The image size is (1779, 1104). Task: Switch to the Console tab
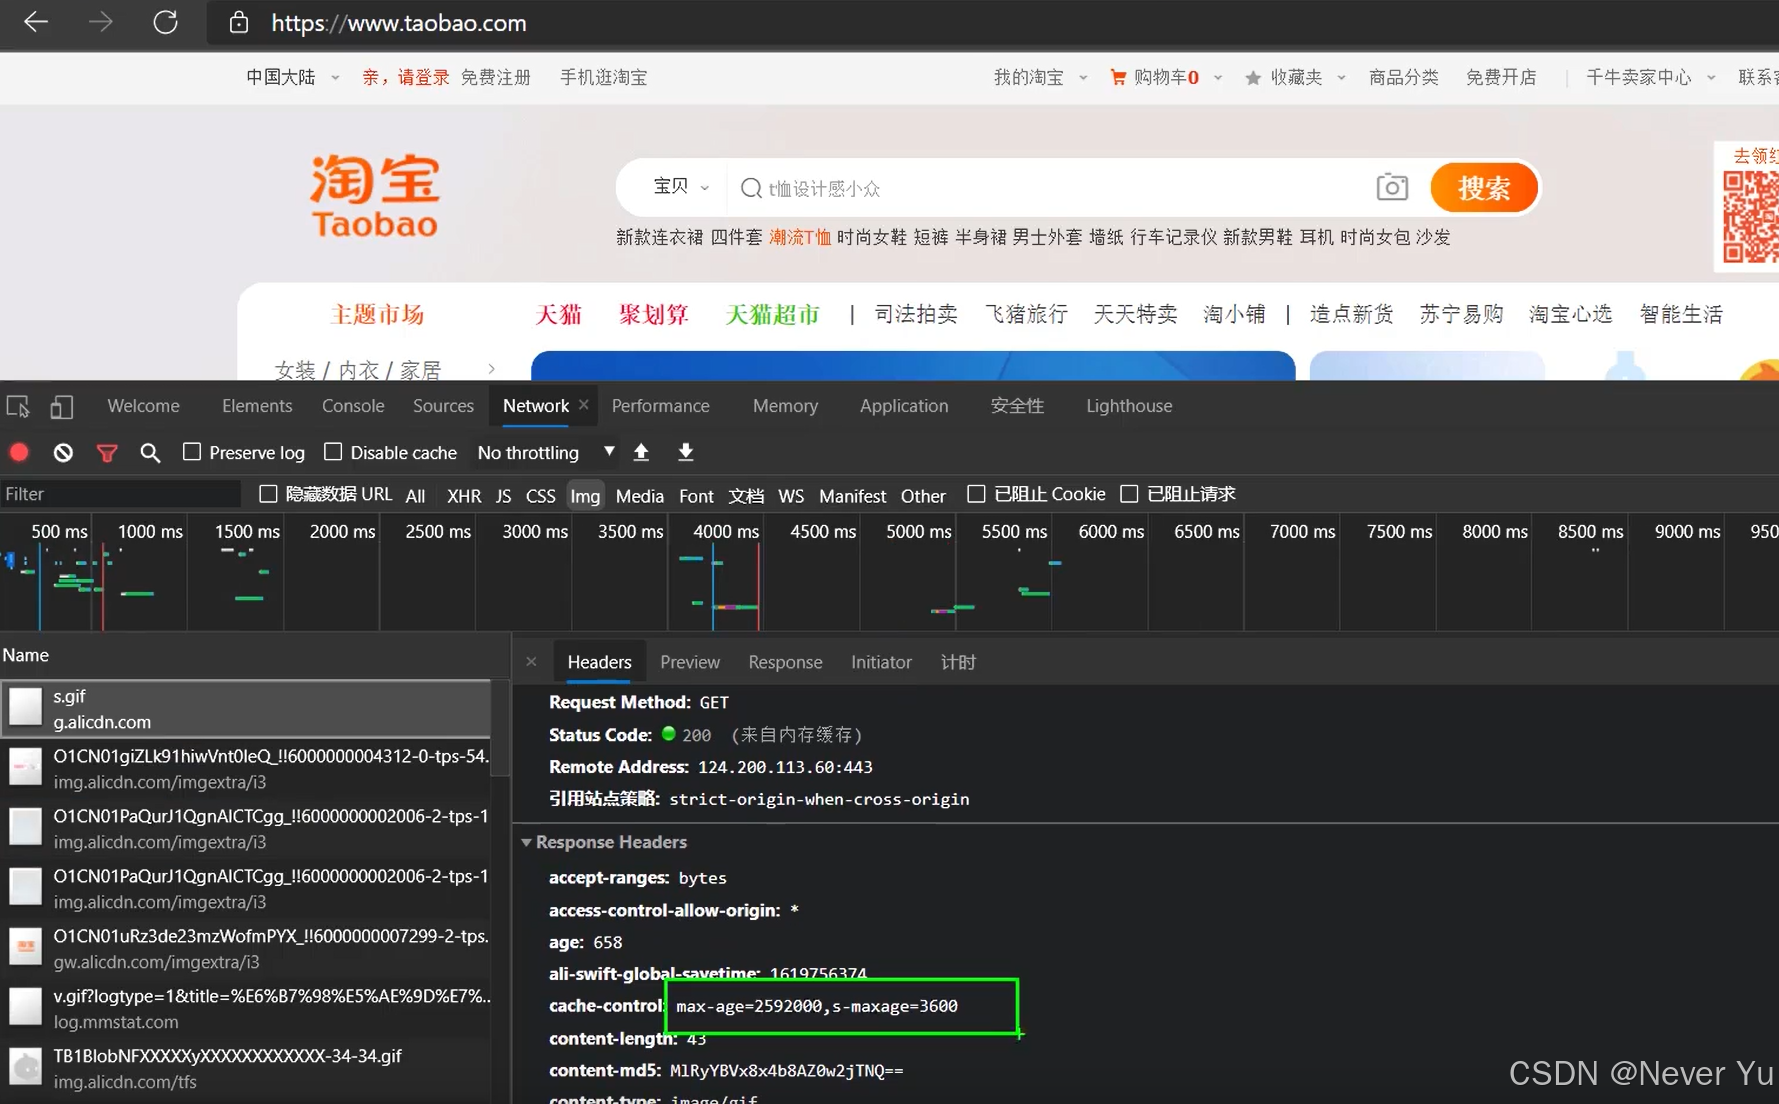coord(353,406)
